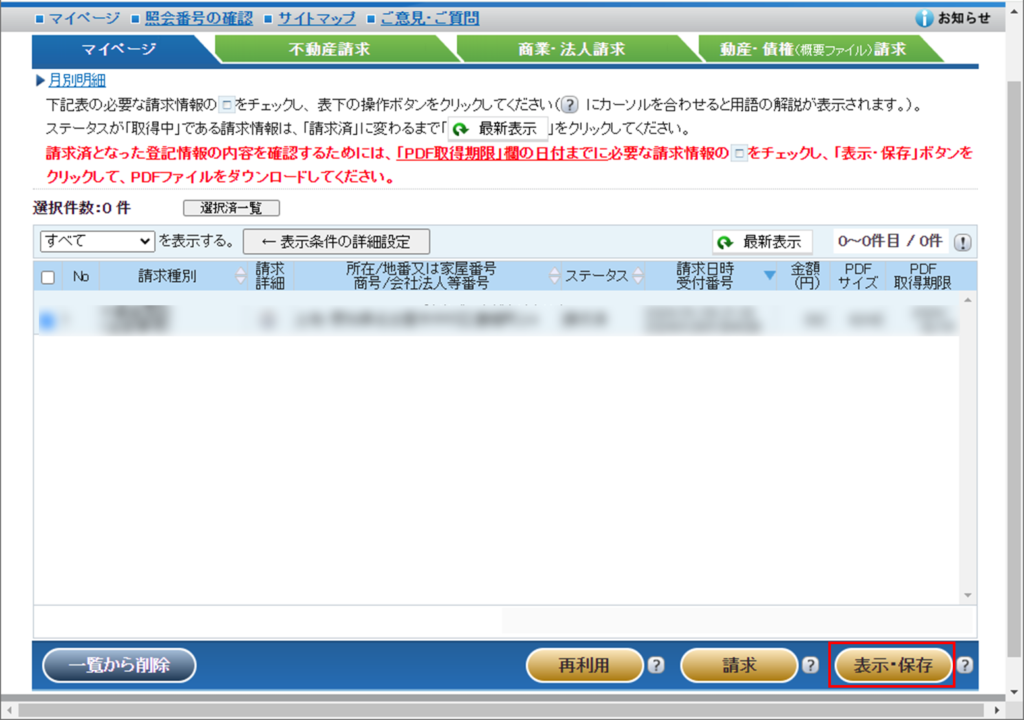Click 一覧から削除 button
The width and height of the screenshot is (1024, 720).
click(119, 665)
